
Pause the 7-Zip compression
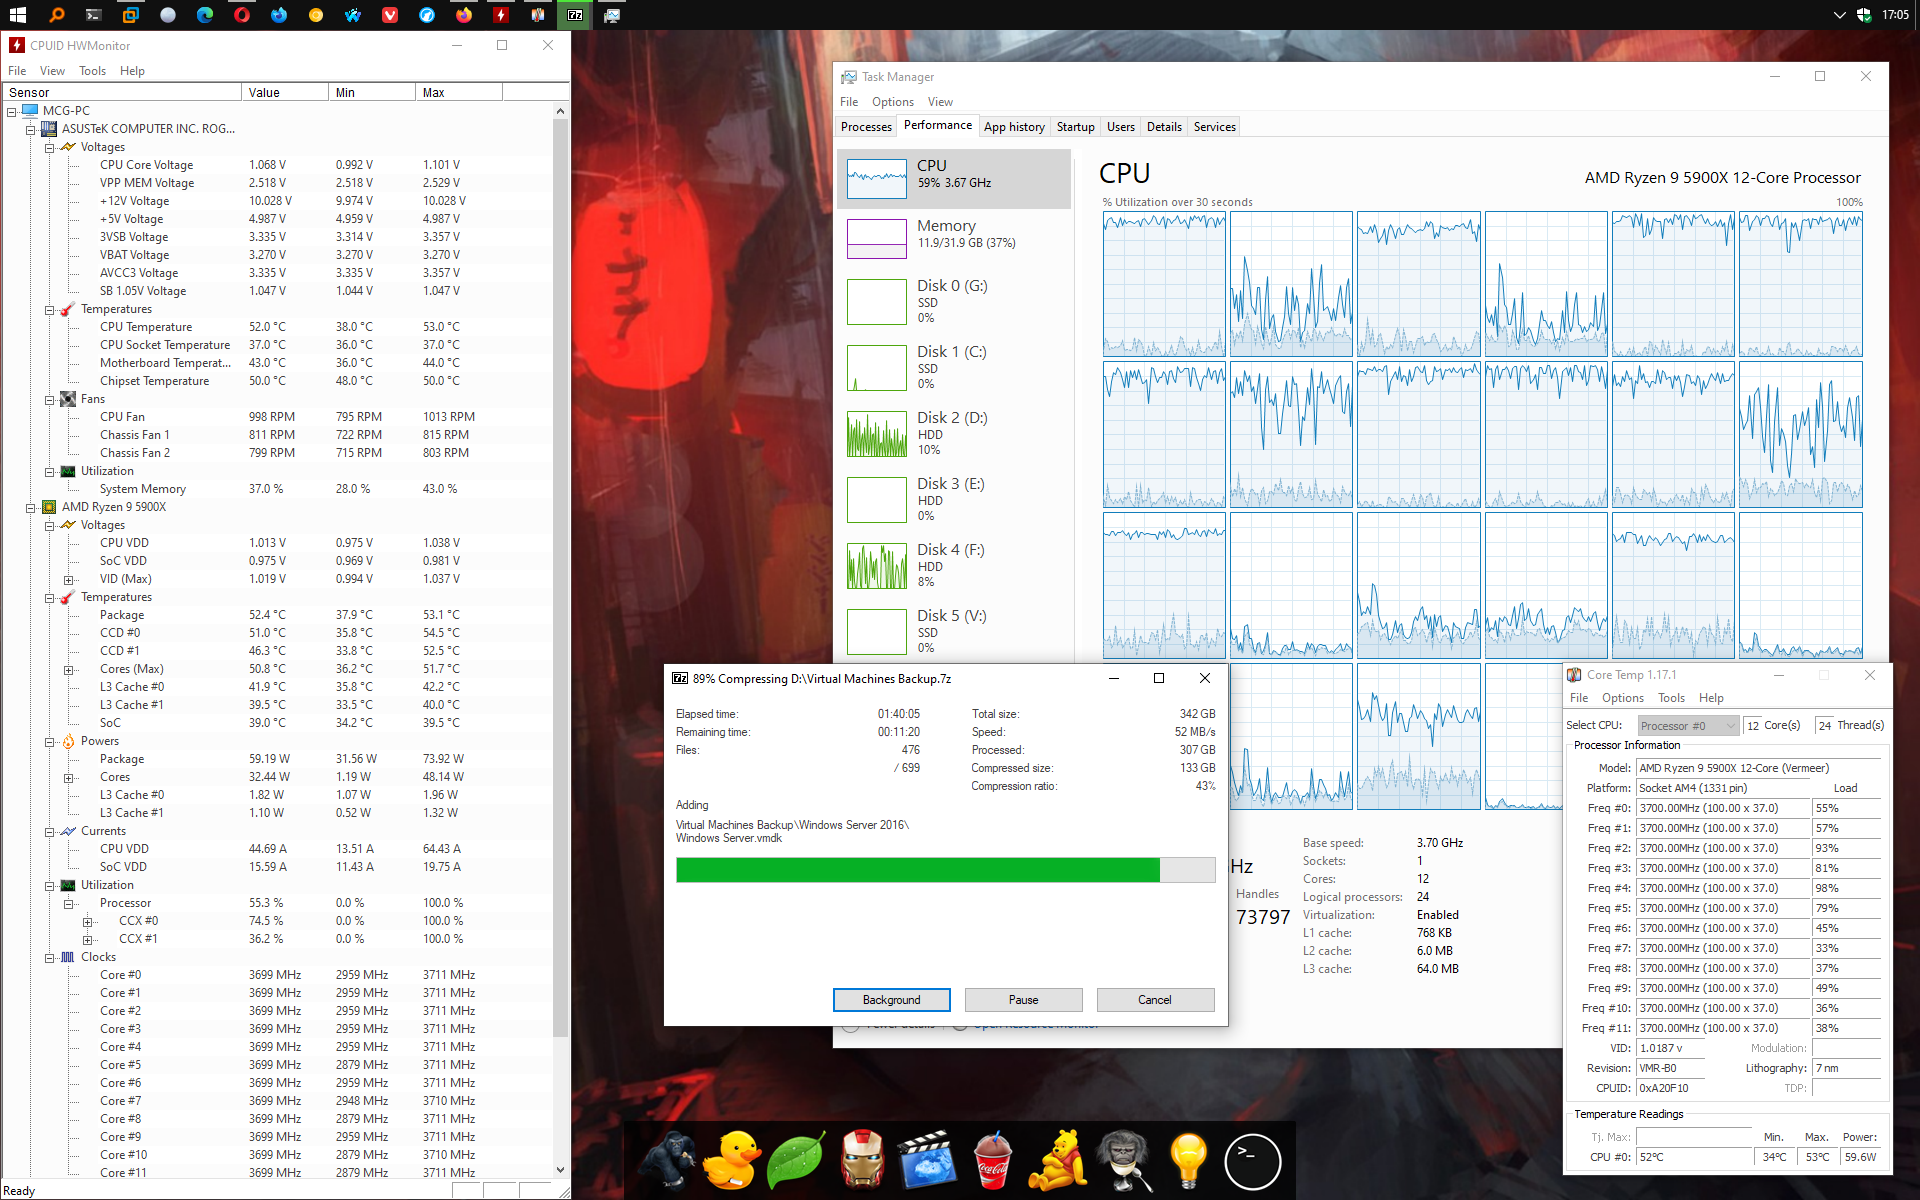pyautogui.click(x=1023, y=1000)
